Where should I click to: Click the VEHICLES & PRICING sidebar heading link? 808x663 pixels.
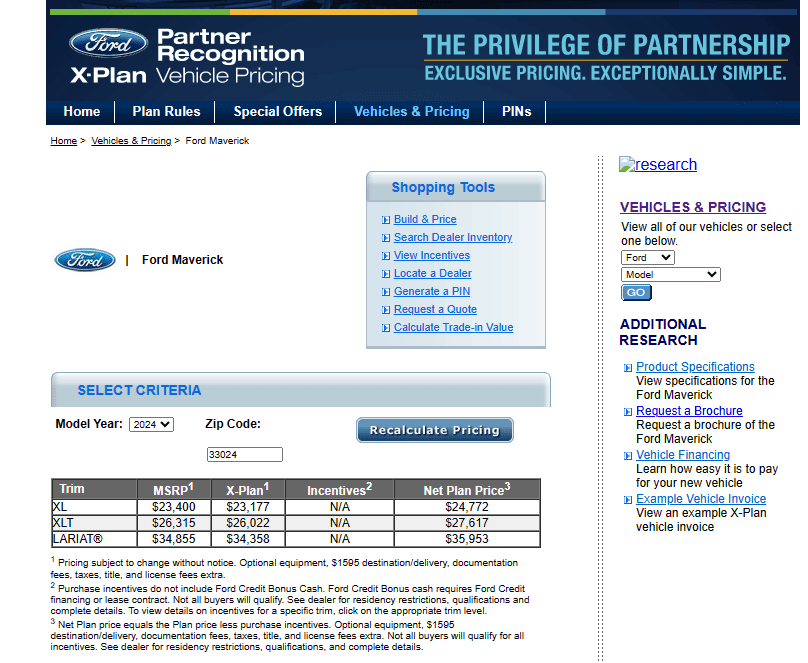tap(693, 207)
